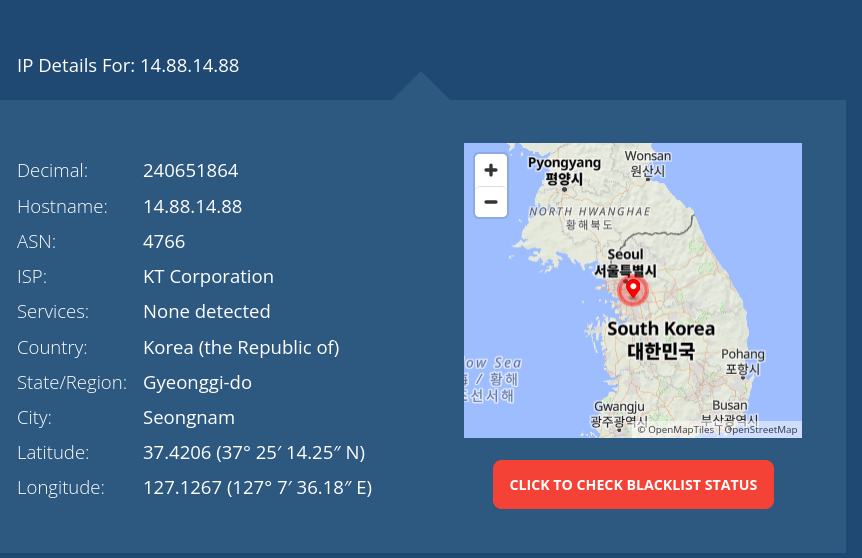Open the OpenMapTiles attribution link
The width and height of the screenshot is (862, 558).
680,430
